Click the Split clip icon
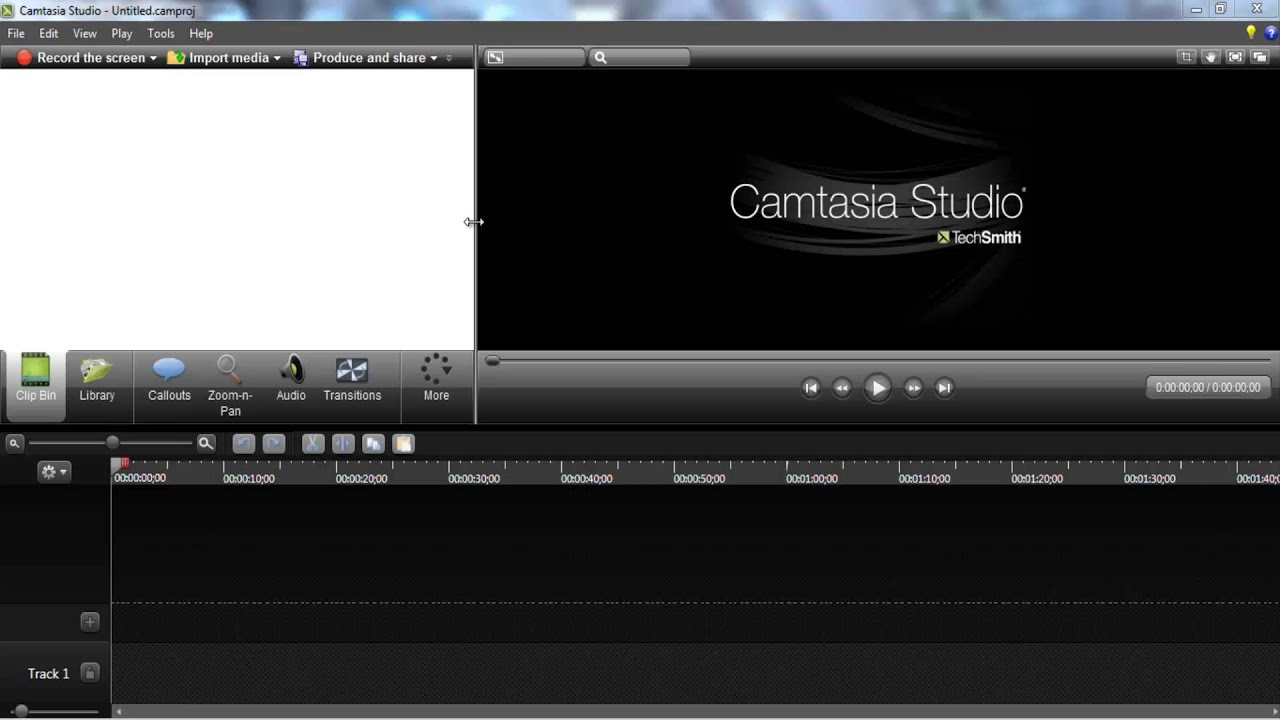The height and width of the screenshot is (720, 1280). click(343, 444)
